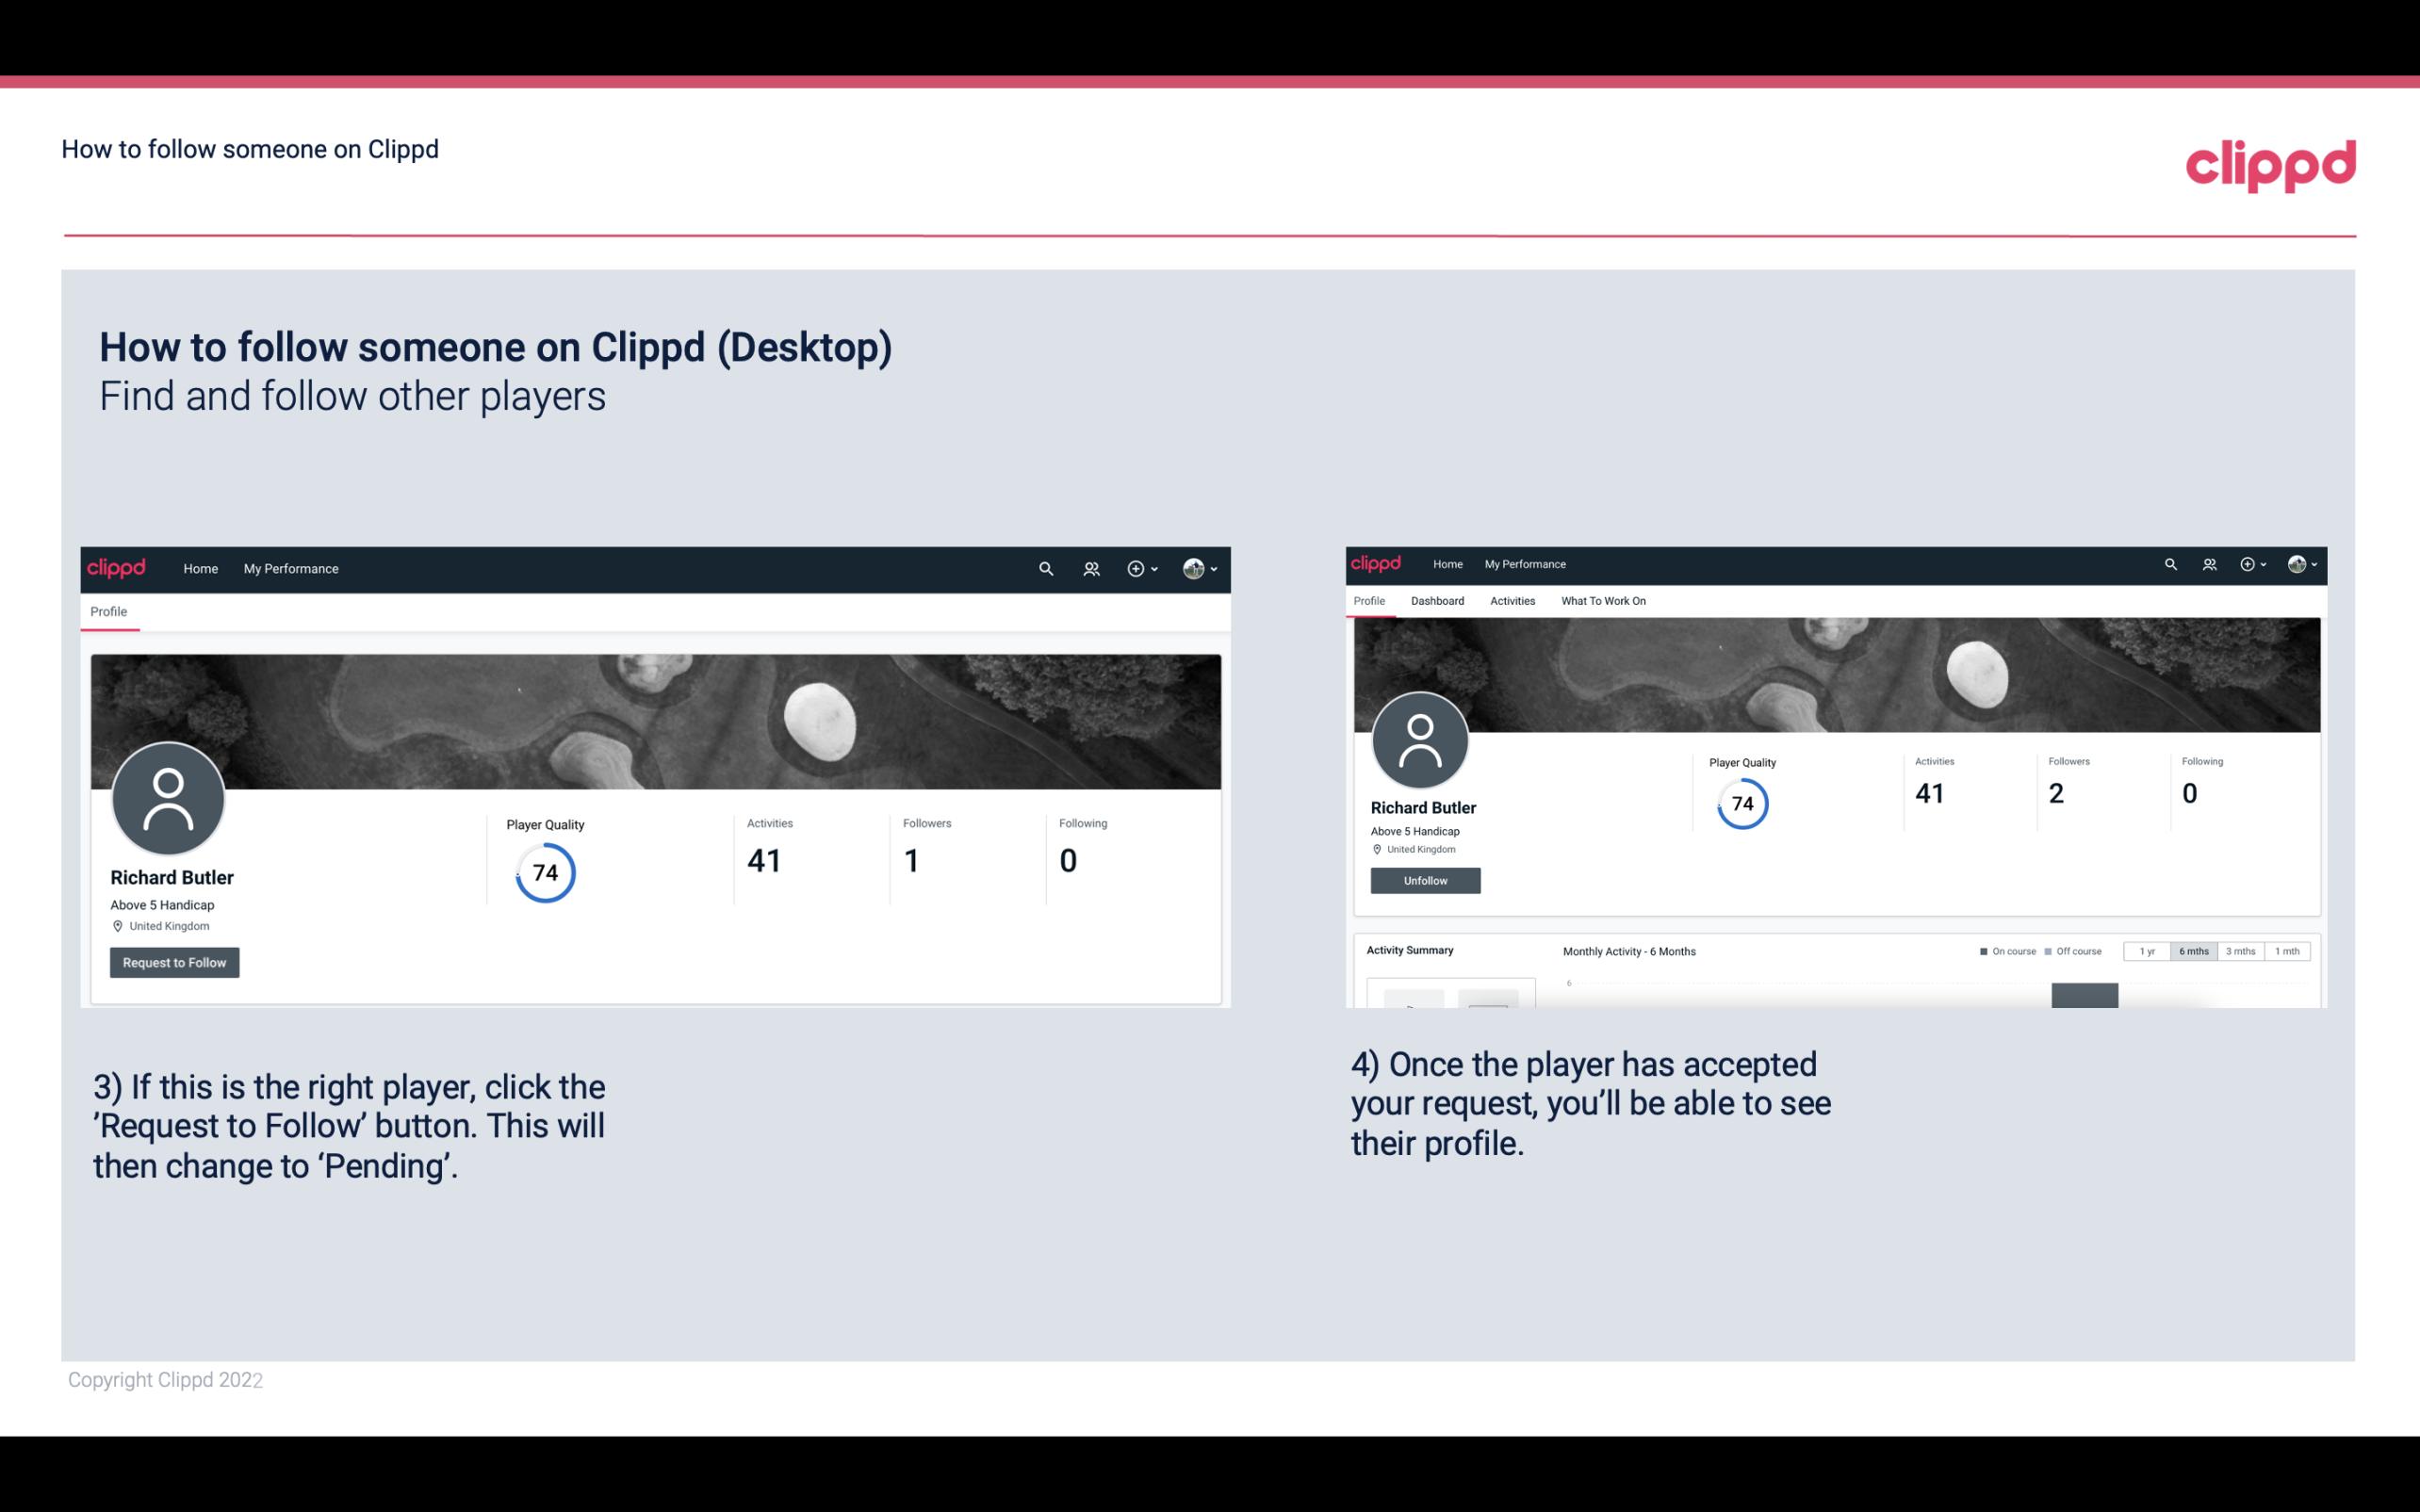Click the Clippd home logo icon
This screenshot has width=2420, height=1512.
[x=119, y=568]
